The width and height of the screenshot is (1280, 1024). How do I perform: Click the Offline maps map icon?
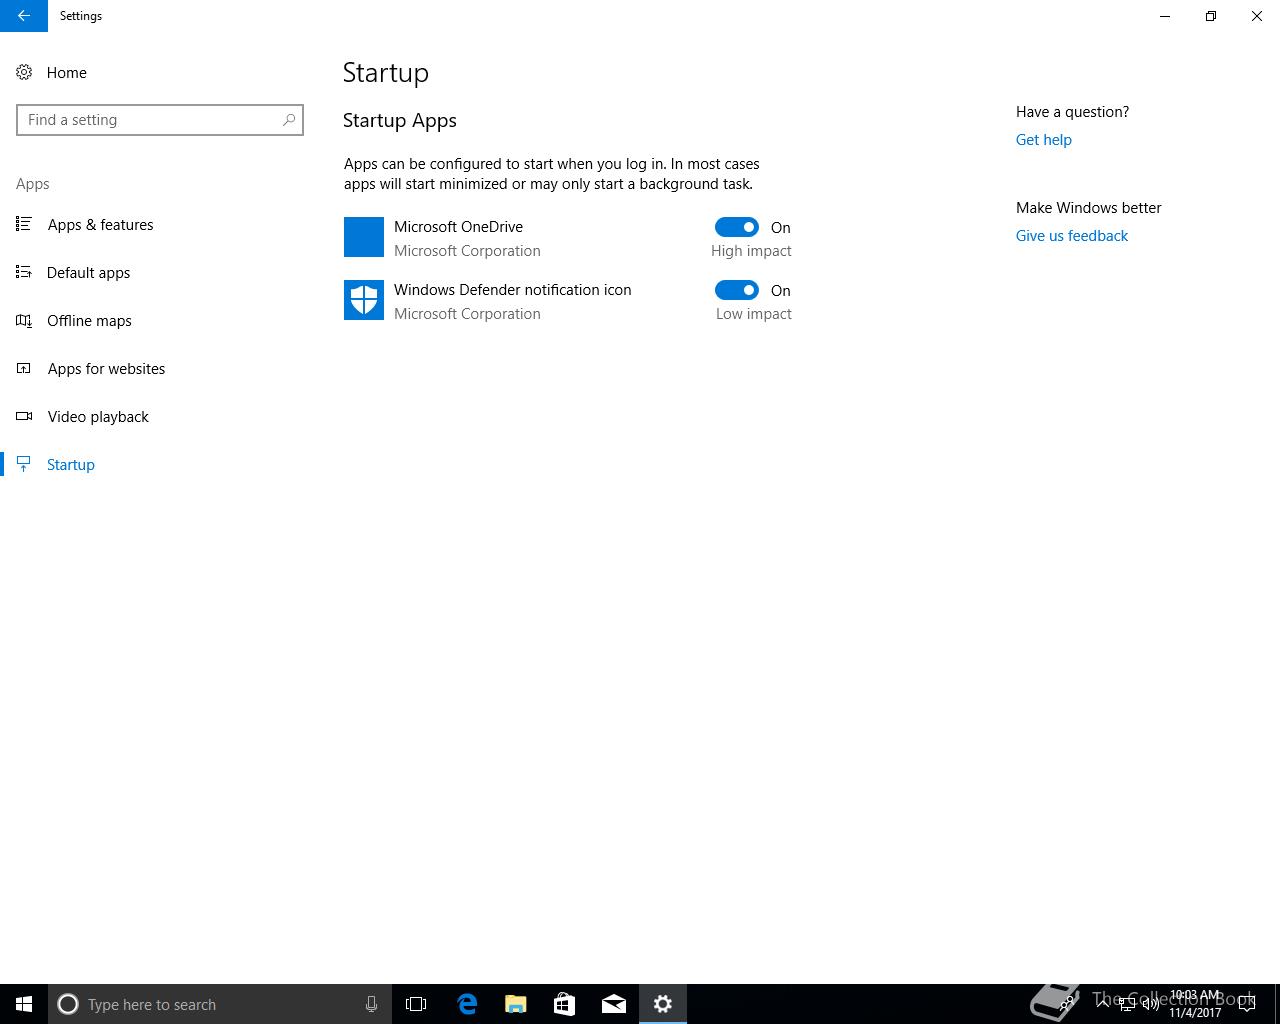24,320
